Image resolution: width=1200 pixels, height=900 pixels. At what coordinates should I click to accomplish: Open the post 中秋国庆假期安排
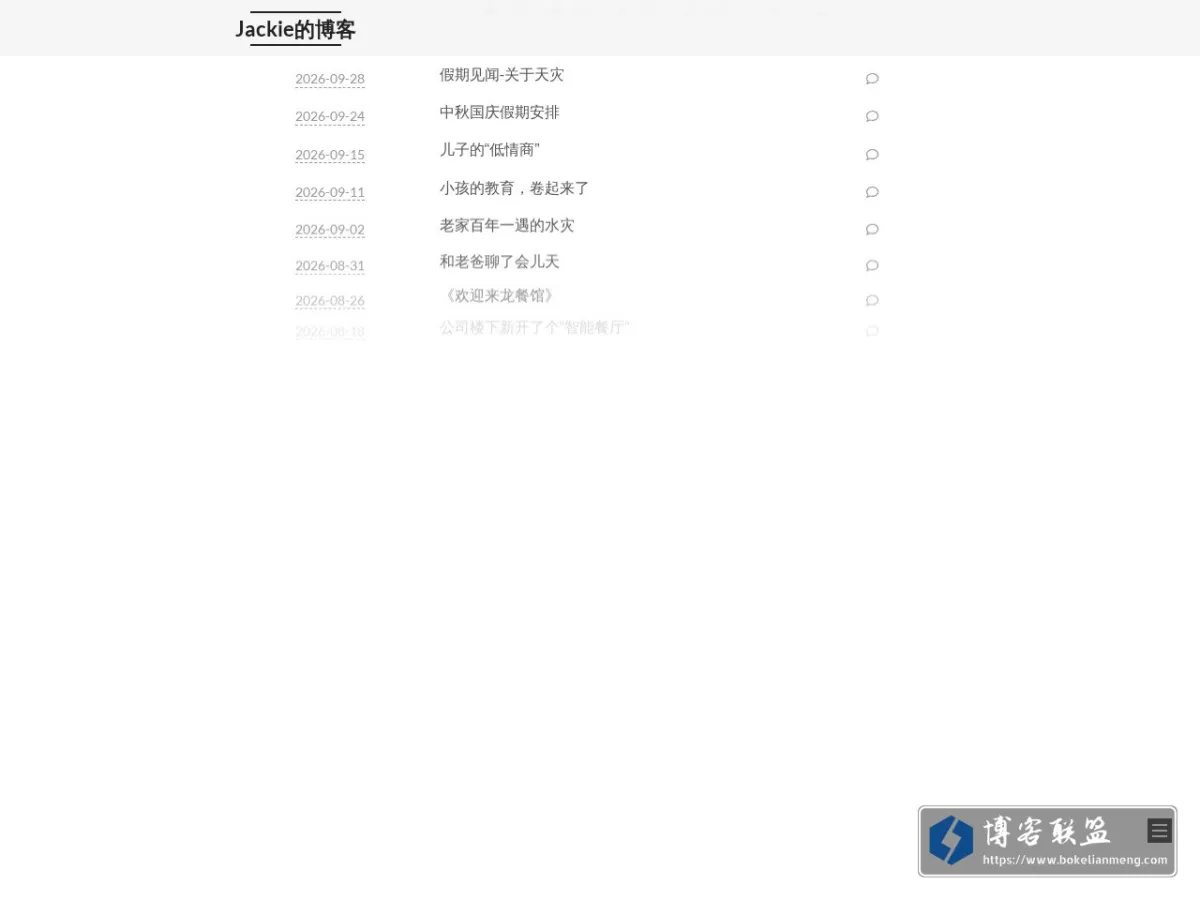(x=500, y=112)
